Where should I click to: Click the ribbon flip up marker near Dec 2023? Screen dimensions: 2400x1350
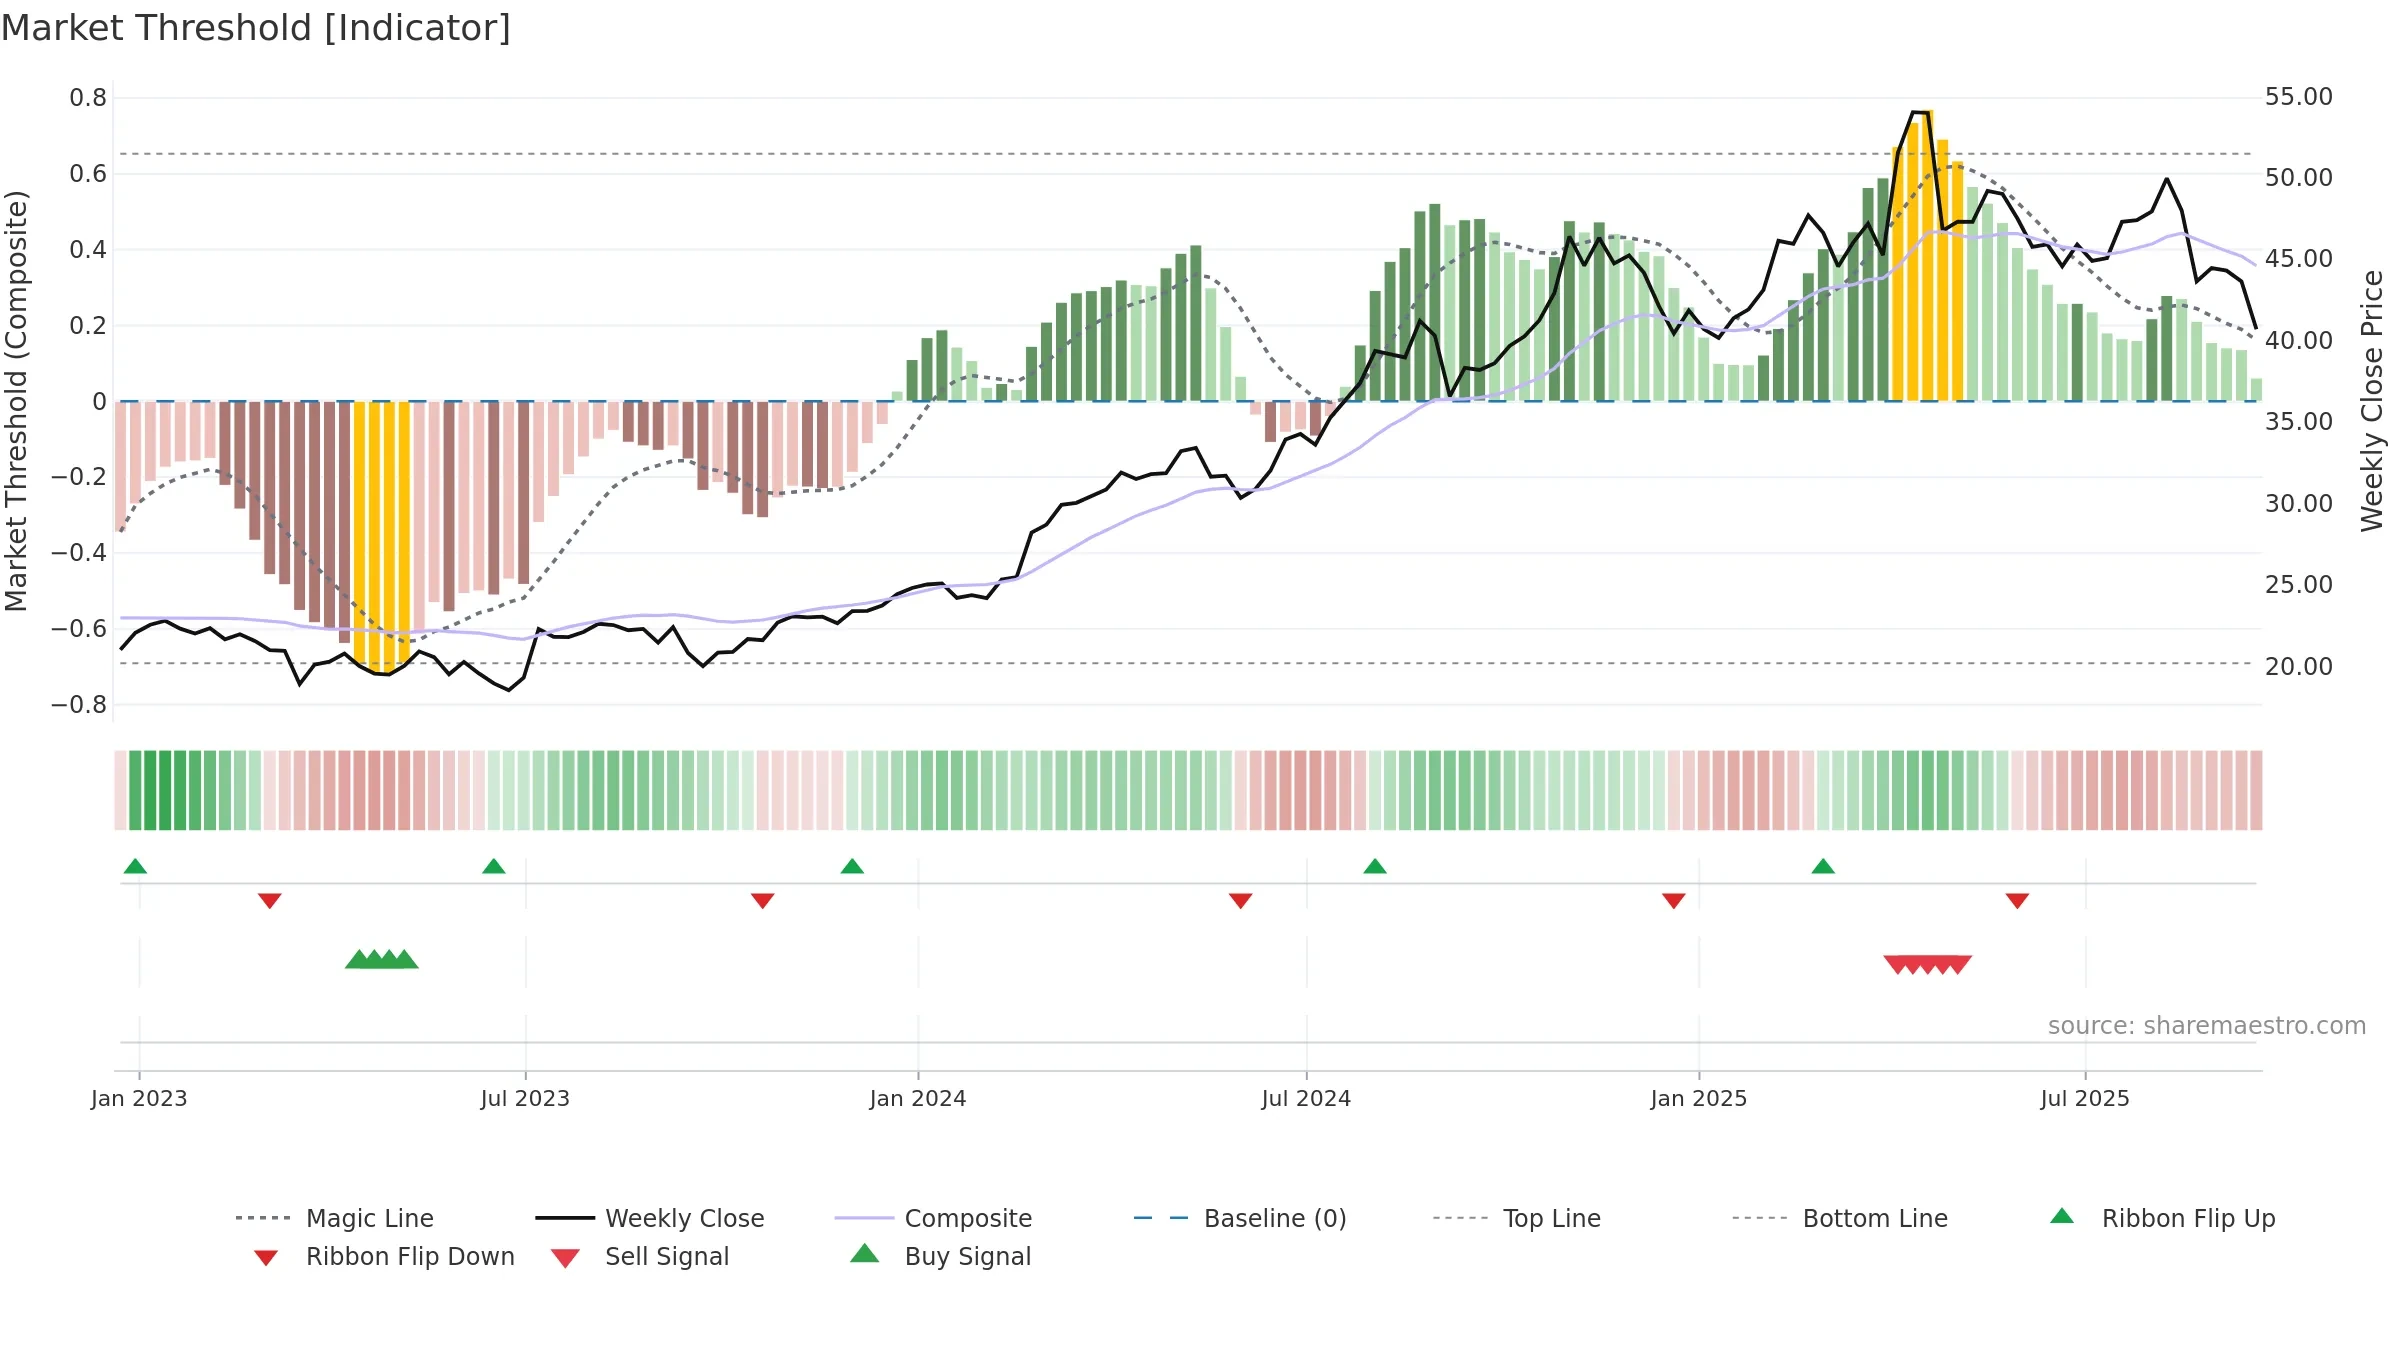[852, 866]
